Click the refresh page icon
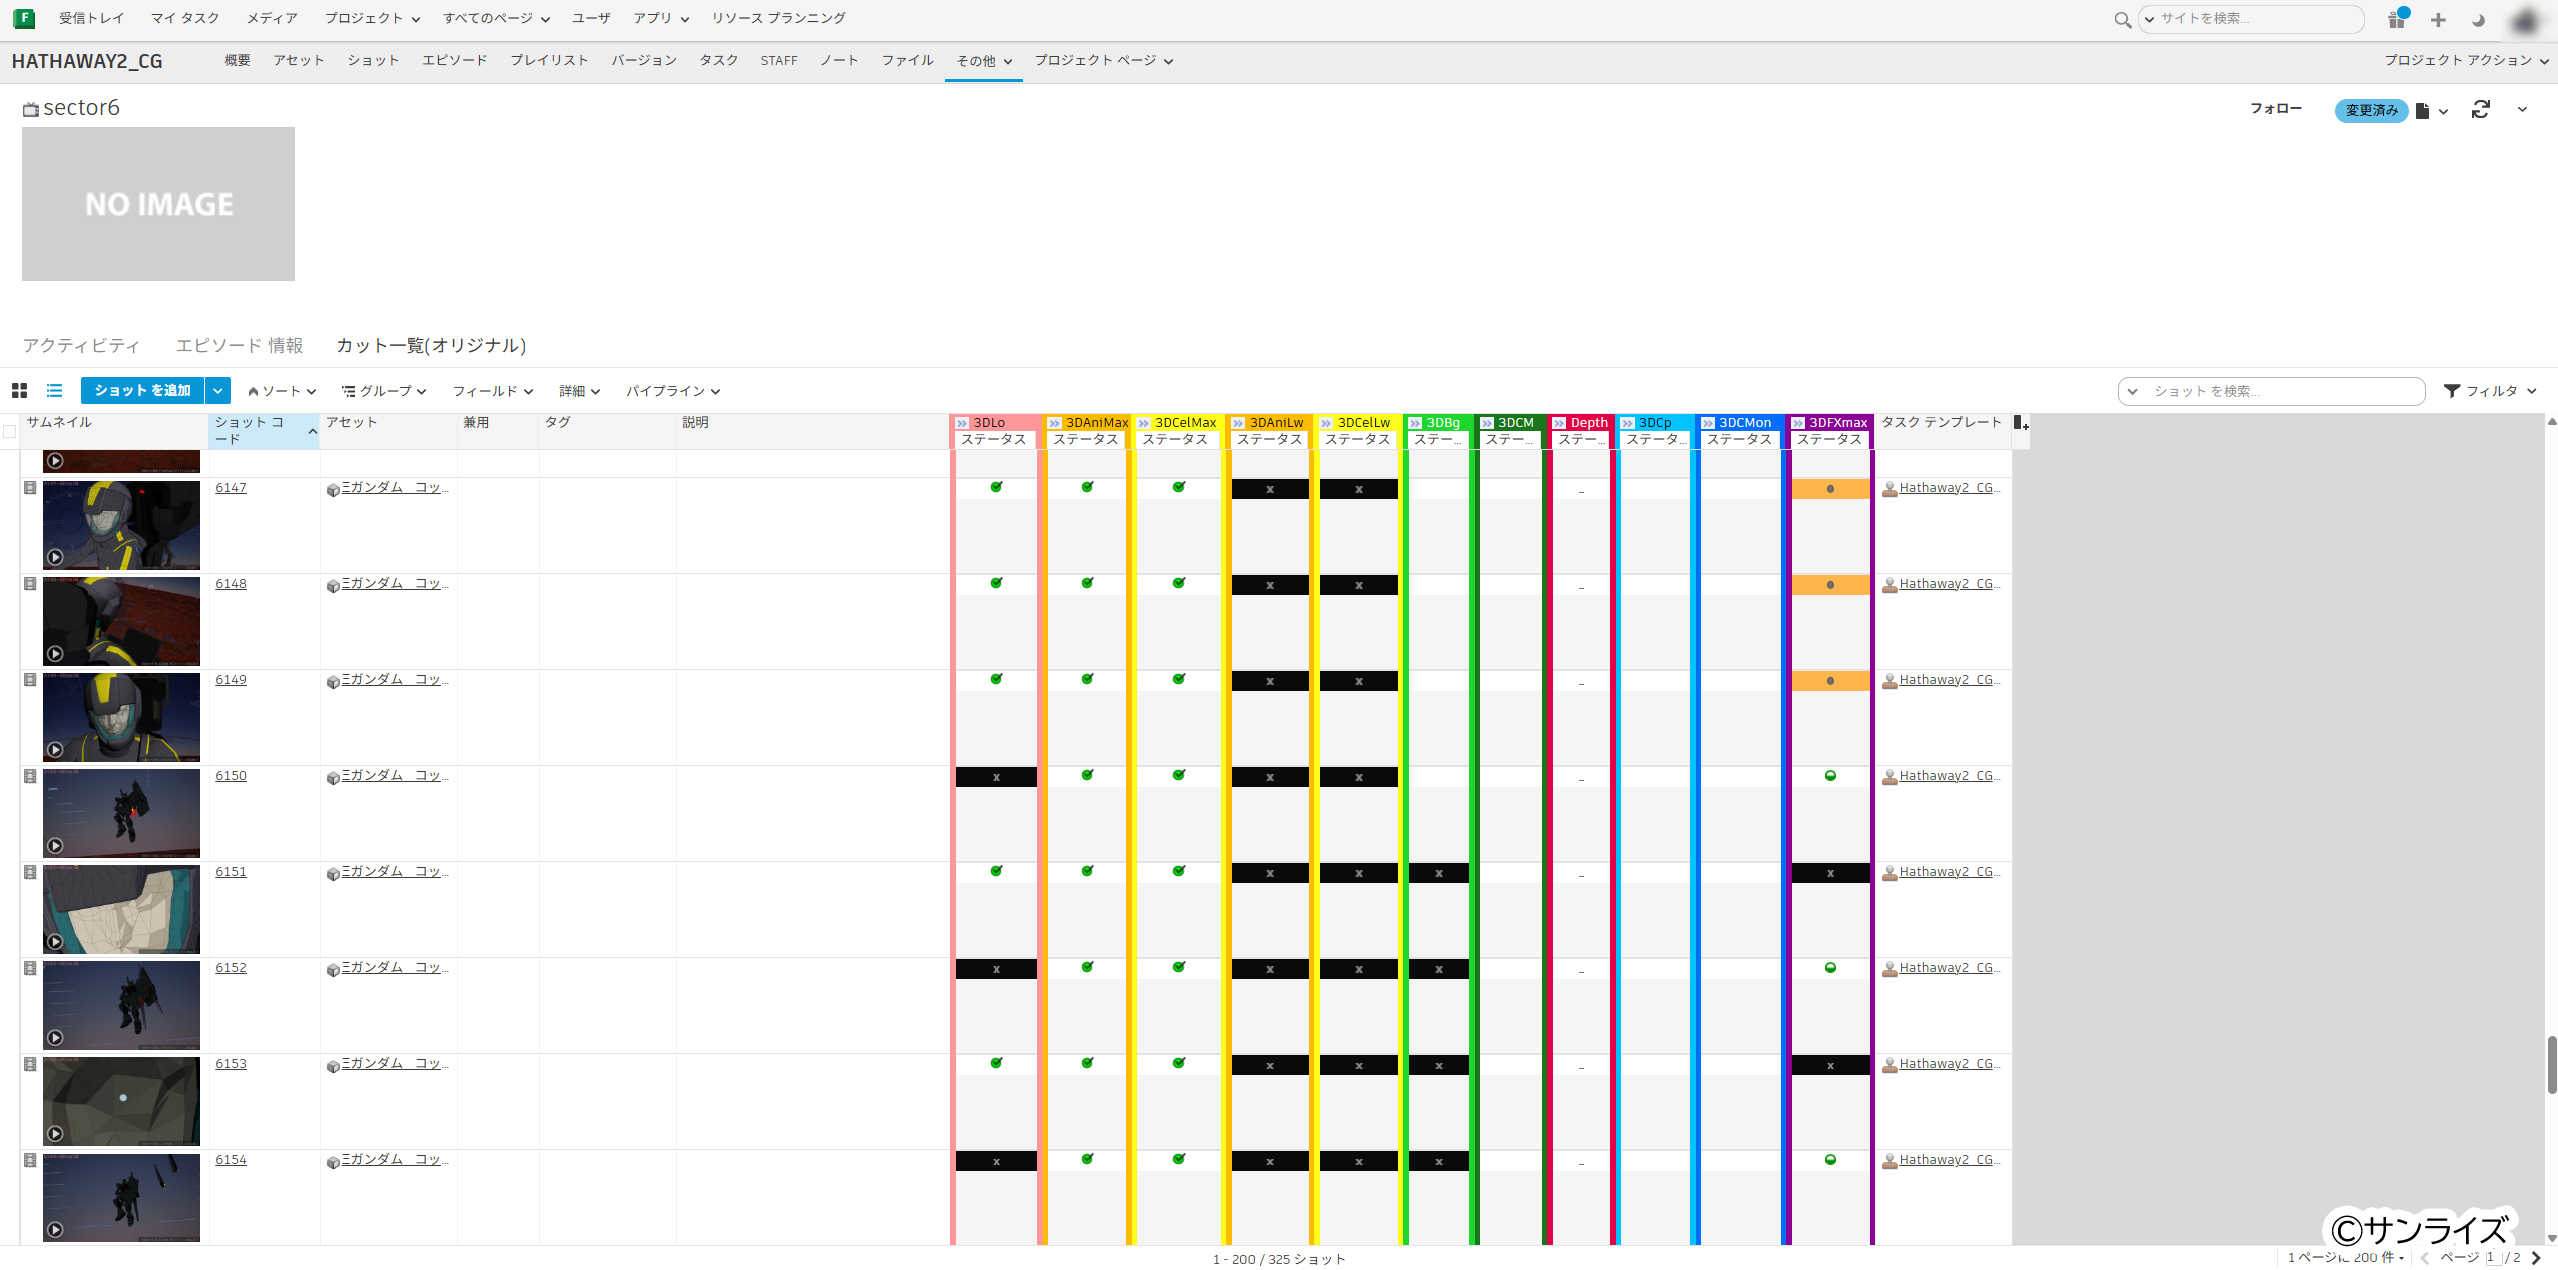The width and height of the screenshot is (2558, 1270). click(2480, 109)
